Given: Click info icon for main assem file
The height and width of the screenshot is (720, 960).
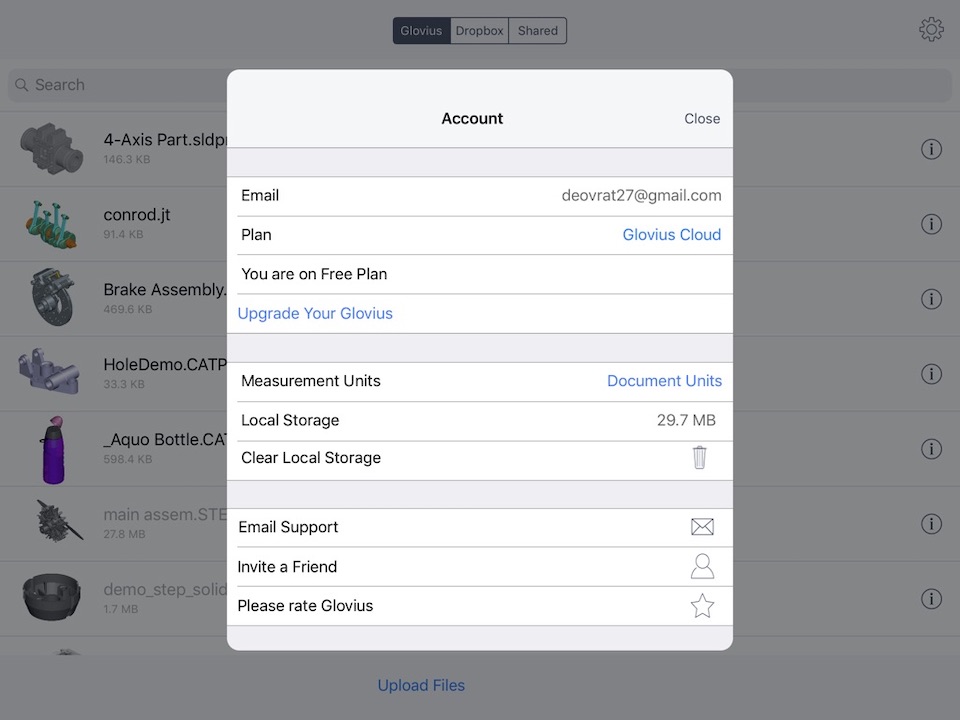Looking at the screenshot, I should 931,524.
